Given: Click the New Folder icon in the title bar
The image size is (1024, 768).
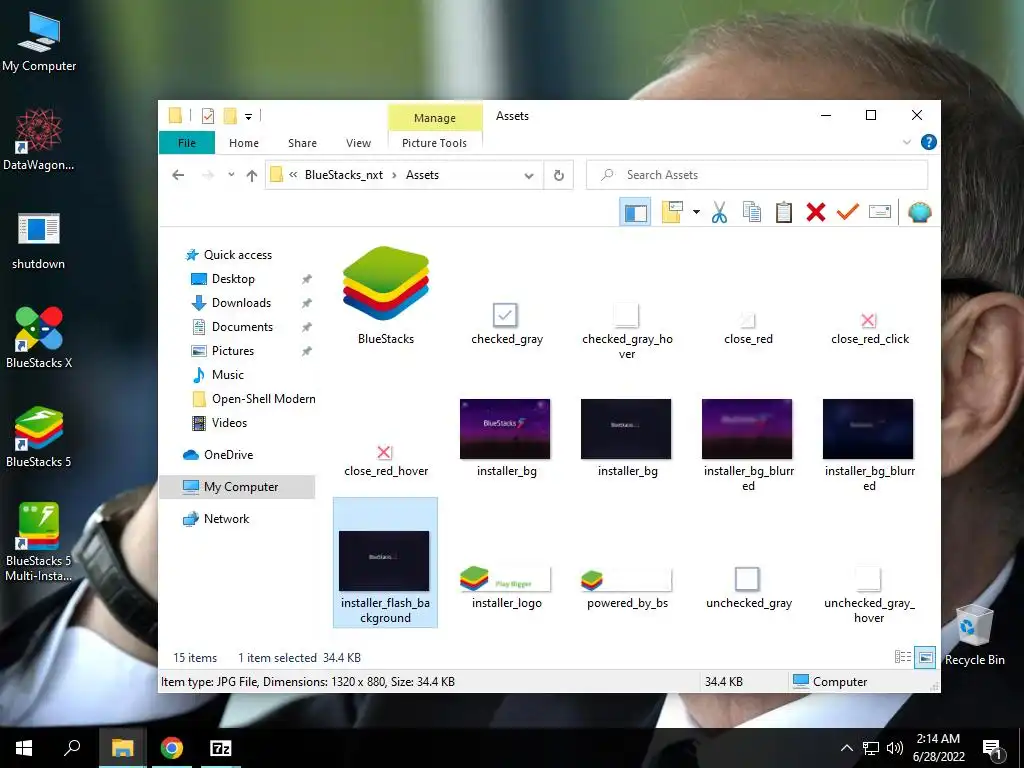Looking at the screenshot, I should point(230,116).
